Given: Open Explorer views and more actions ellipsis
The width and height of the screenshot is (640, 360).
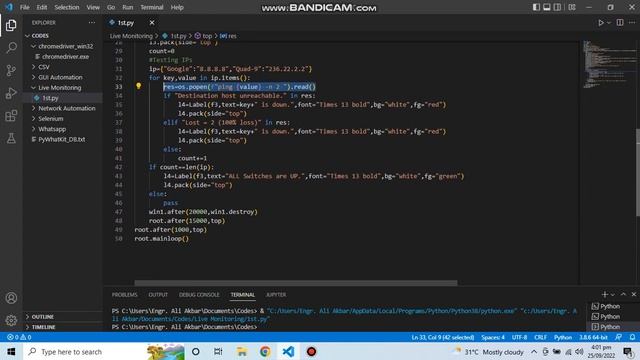Looking at the screenshot, I should point(92,23).
